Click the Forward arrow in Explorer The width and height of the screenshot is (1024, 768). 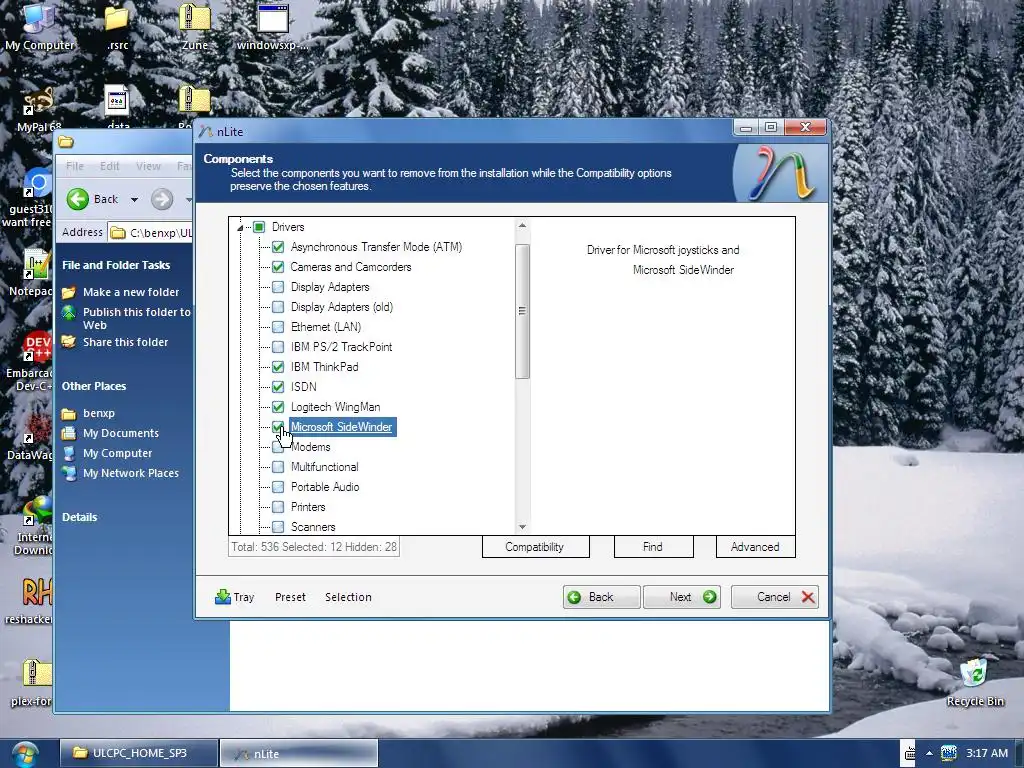[162, 199]
